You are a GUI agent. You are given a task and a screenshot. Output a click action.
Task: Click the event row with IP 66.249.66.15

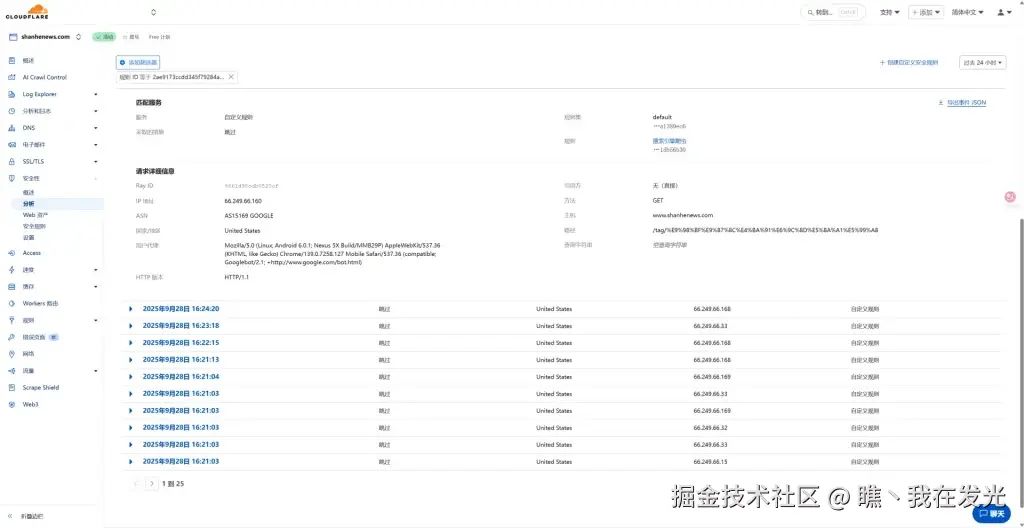pyautogui.click(x=560, y=462)
